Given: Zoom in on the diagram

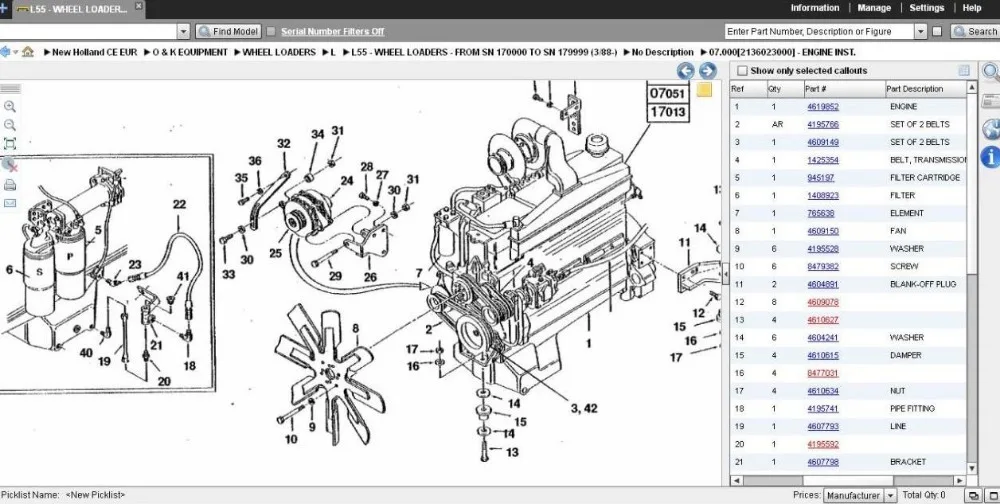Looking at the screenshot, I should click(10, 107).
